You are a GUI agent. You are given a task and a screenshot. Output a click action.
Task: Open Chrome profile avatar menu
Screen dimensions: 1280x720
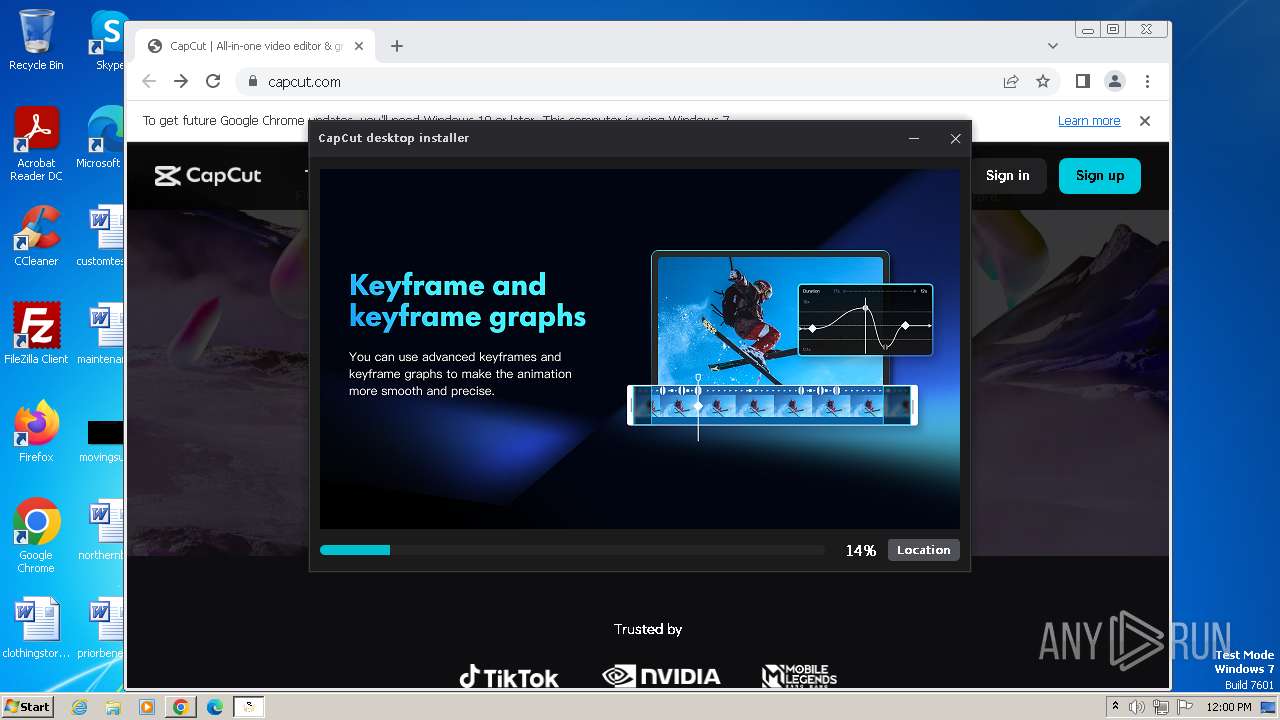tap(1115, 82)
